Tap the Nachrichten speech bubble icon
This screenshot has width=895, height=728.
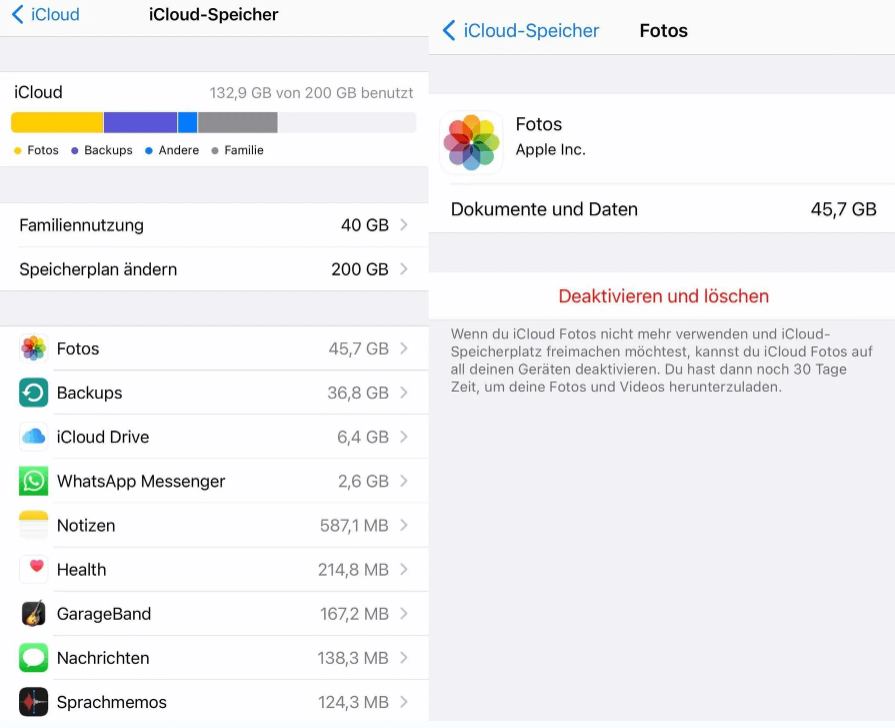(34, 658)
